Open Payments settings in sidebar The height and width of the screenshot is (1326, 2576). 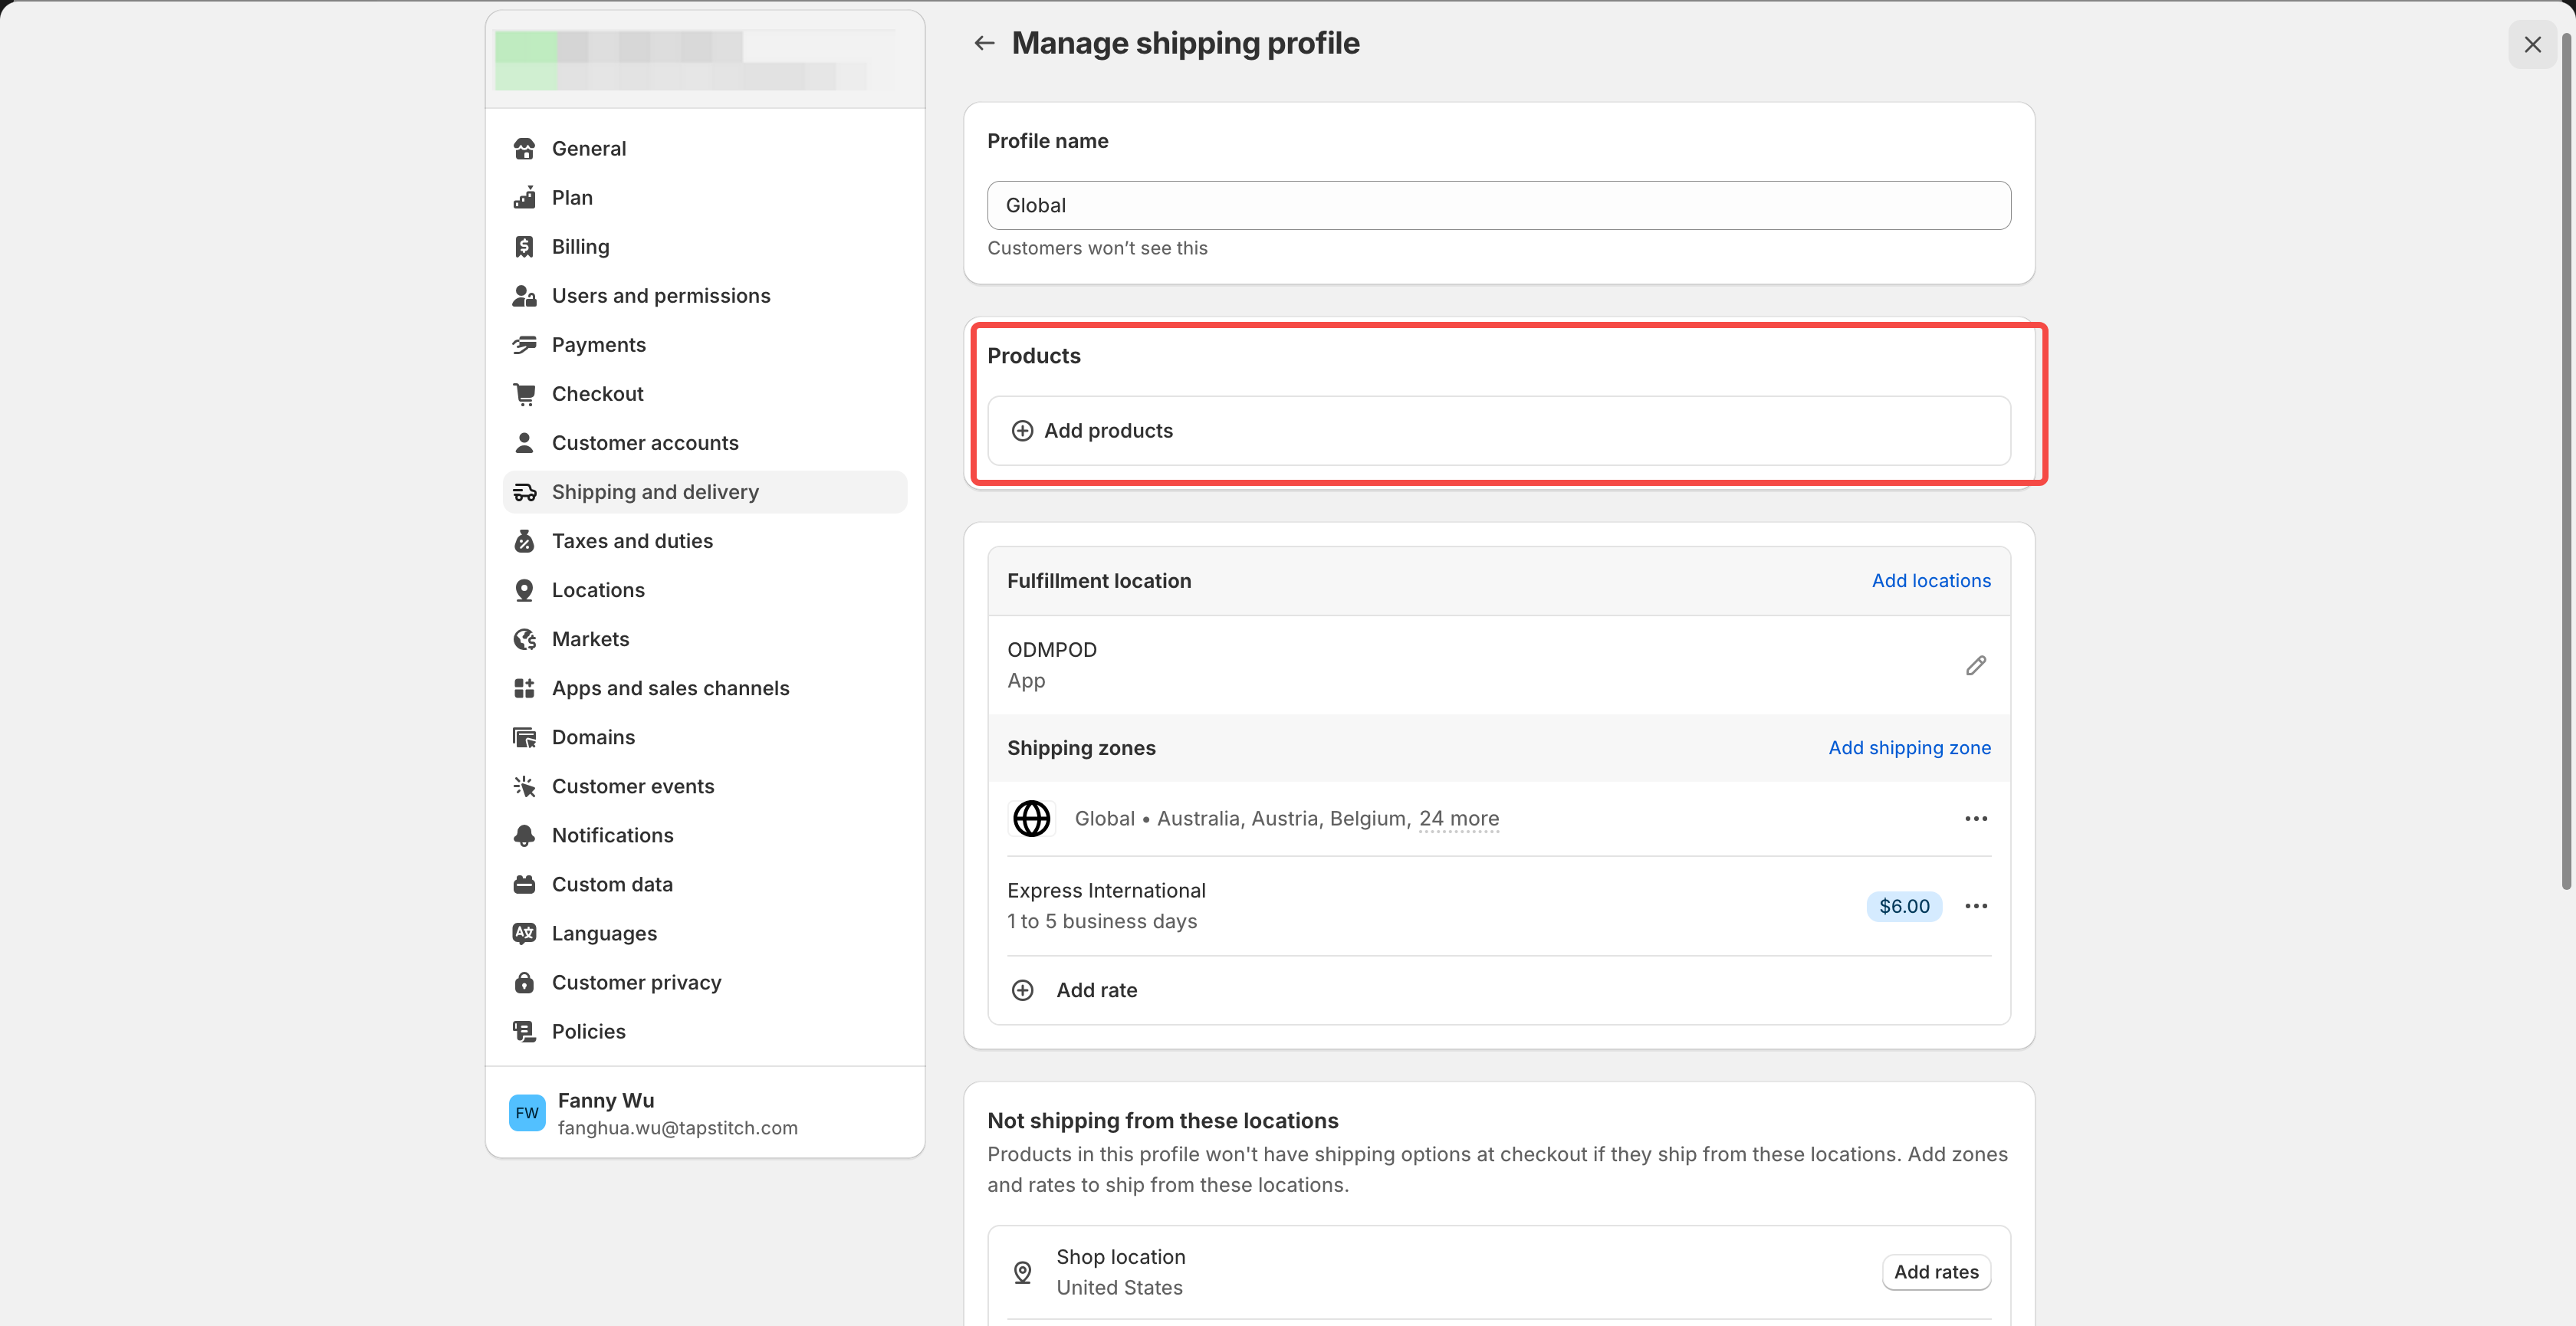(598, 345)
